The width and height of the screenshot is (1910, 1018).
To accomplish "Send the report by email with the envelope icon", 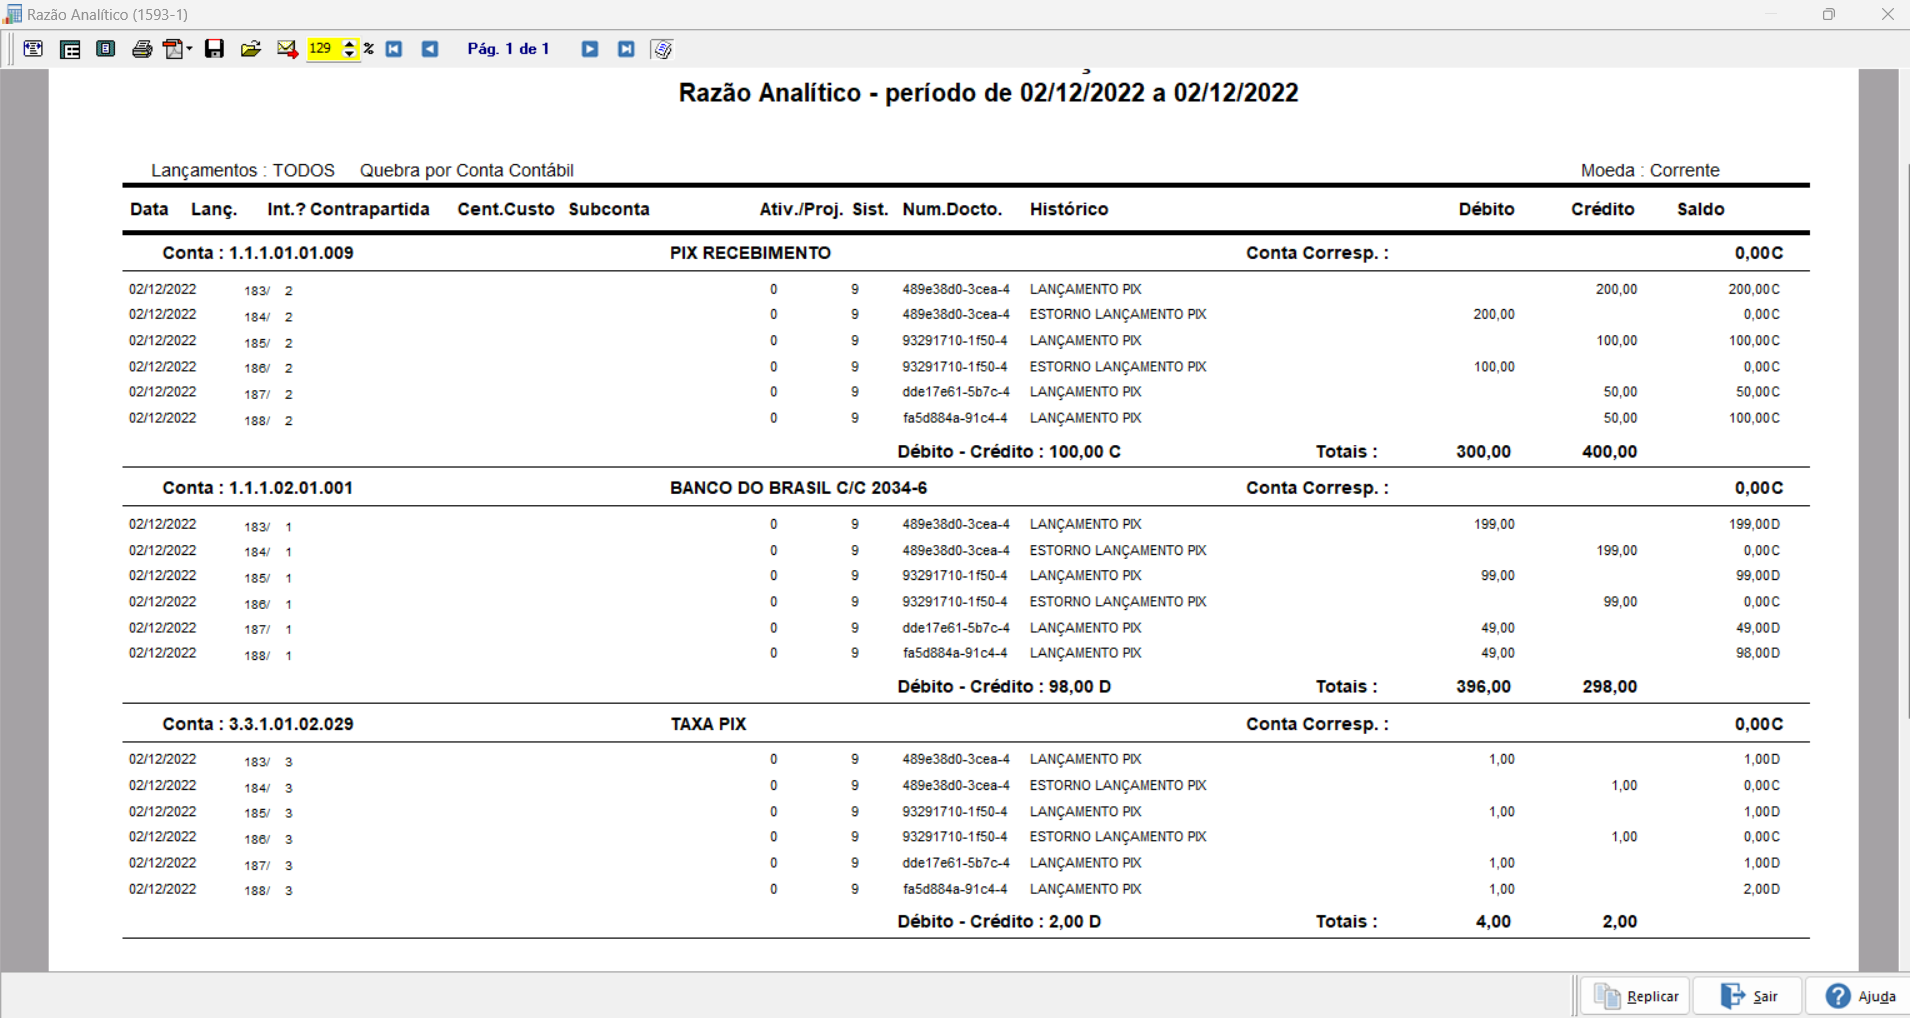I will (x=287, y=49).
